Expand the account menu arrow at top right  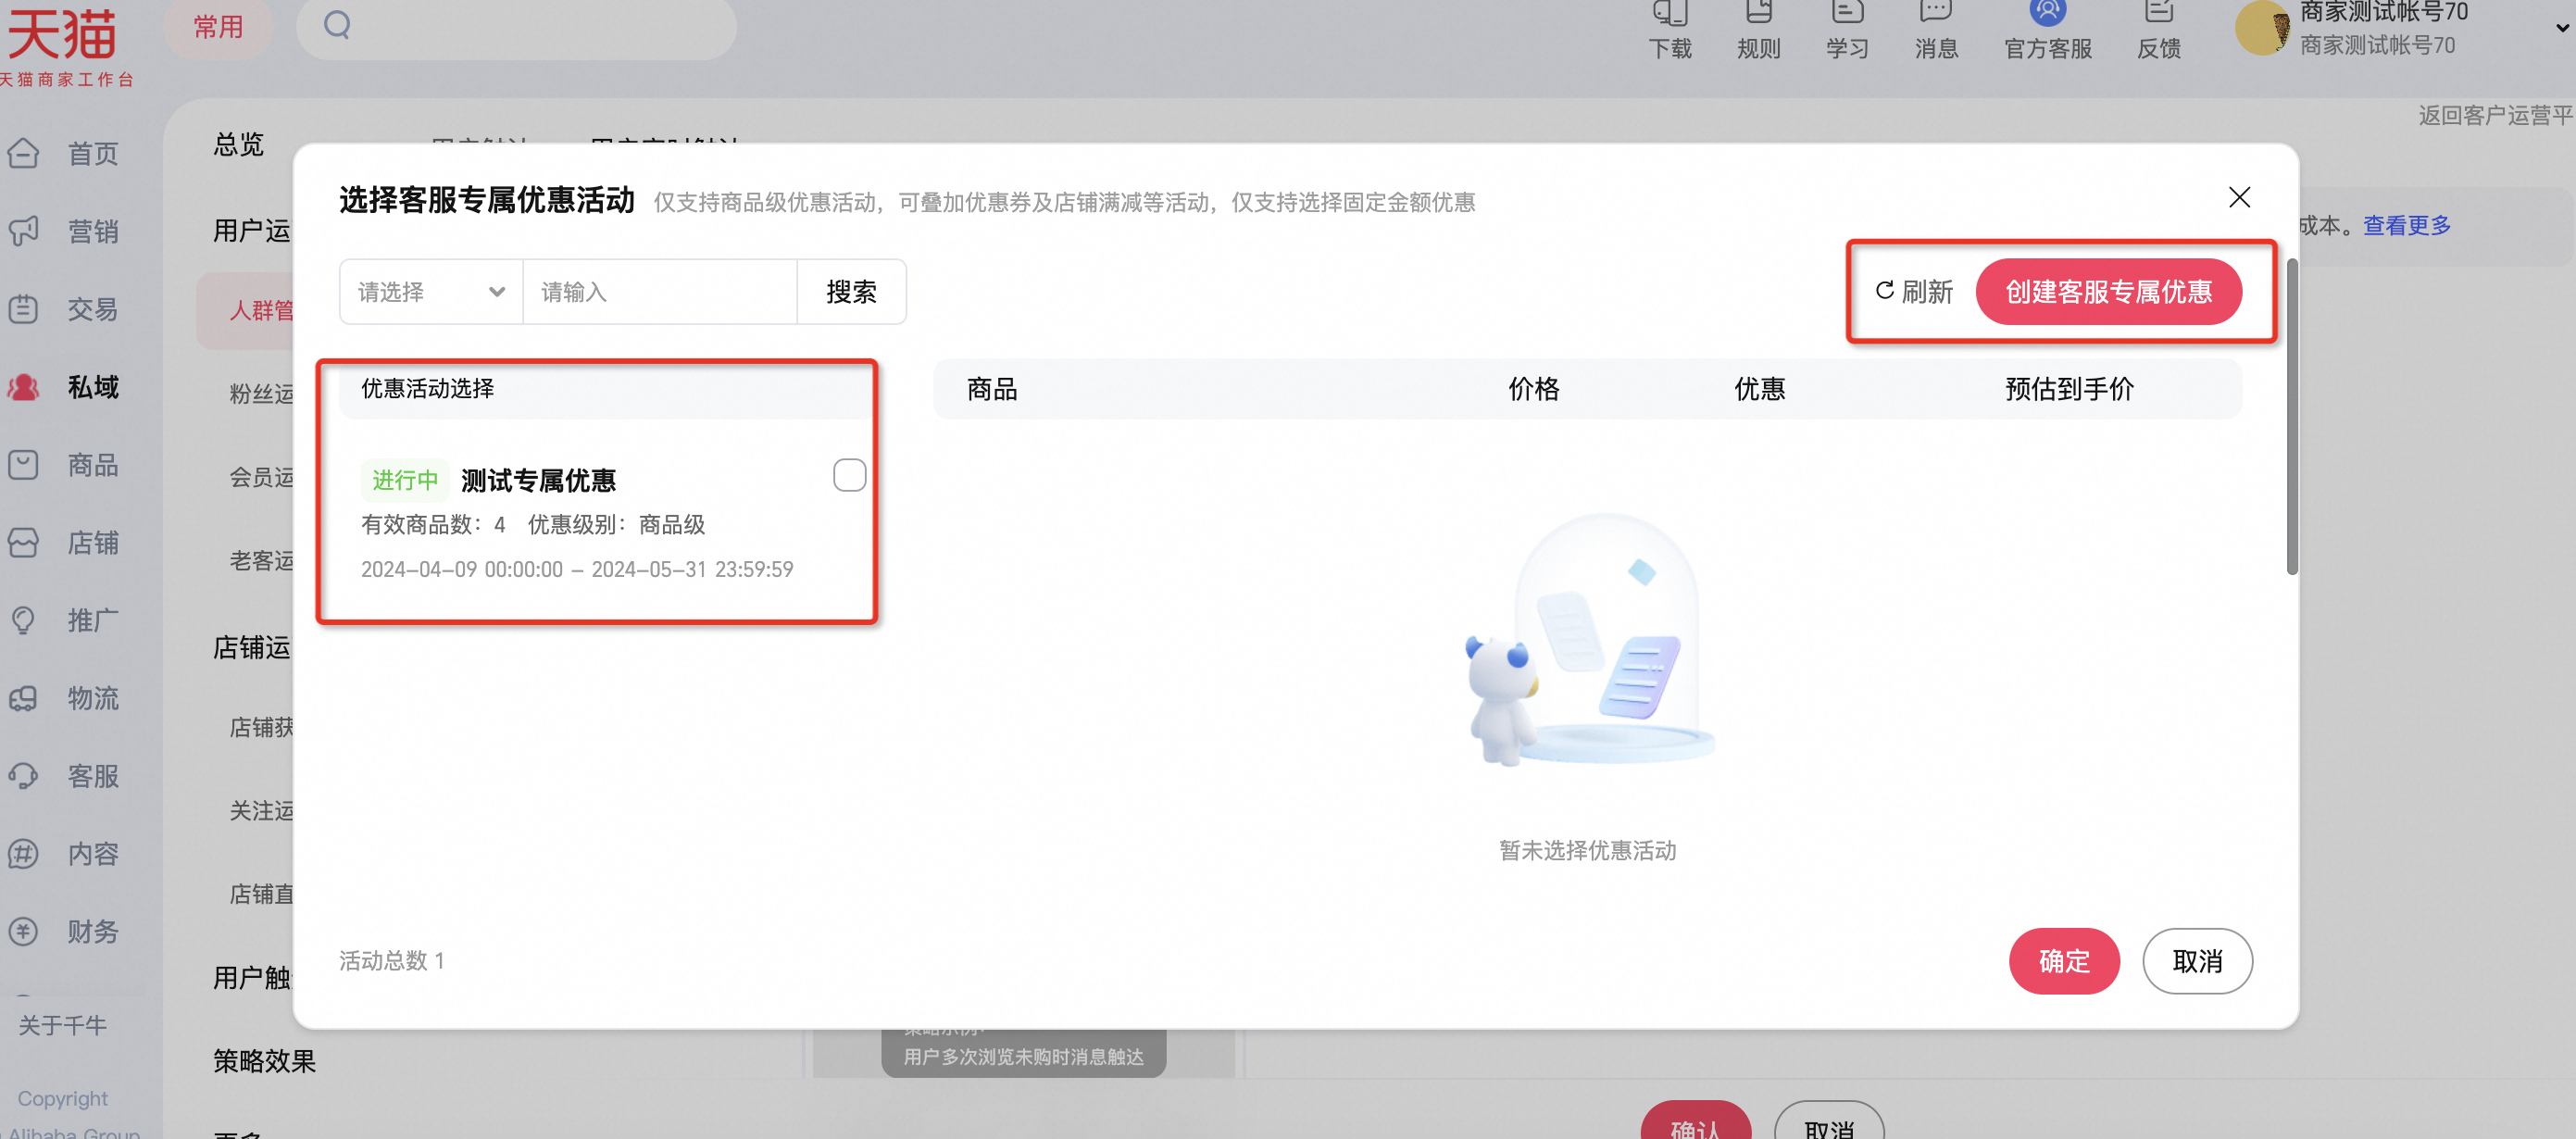pyautogui.click(x=2562, y=28)
